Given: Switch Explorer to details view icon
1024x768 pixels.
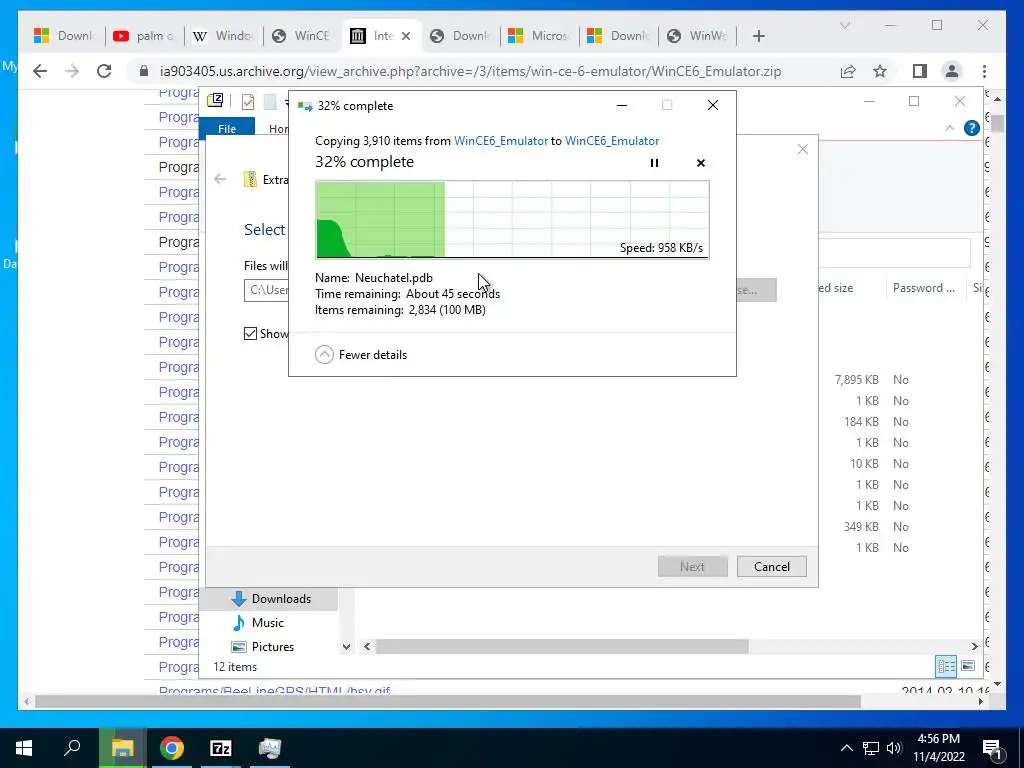Looking at the screenshot, I should (x=946, y=666).
